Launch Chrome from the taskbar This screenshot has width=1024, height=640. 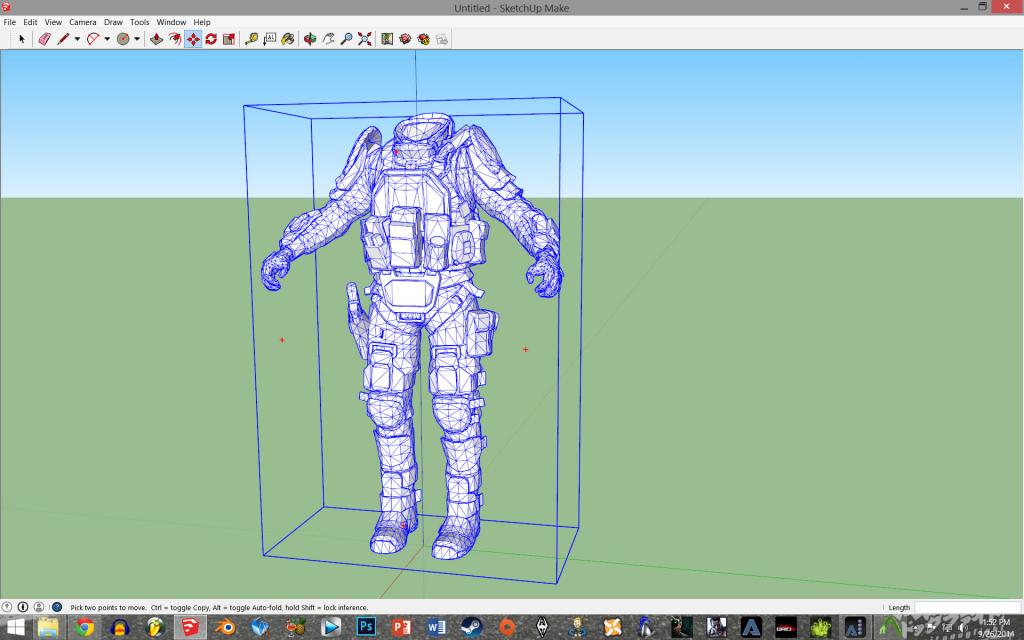click(x=84, y=628)
